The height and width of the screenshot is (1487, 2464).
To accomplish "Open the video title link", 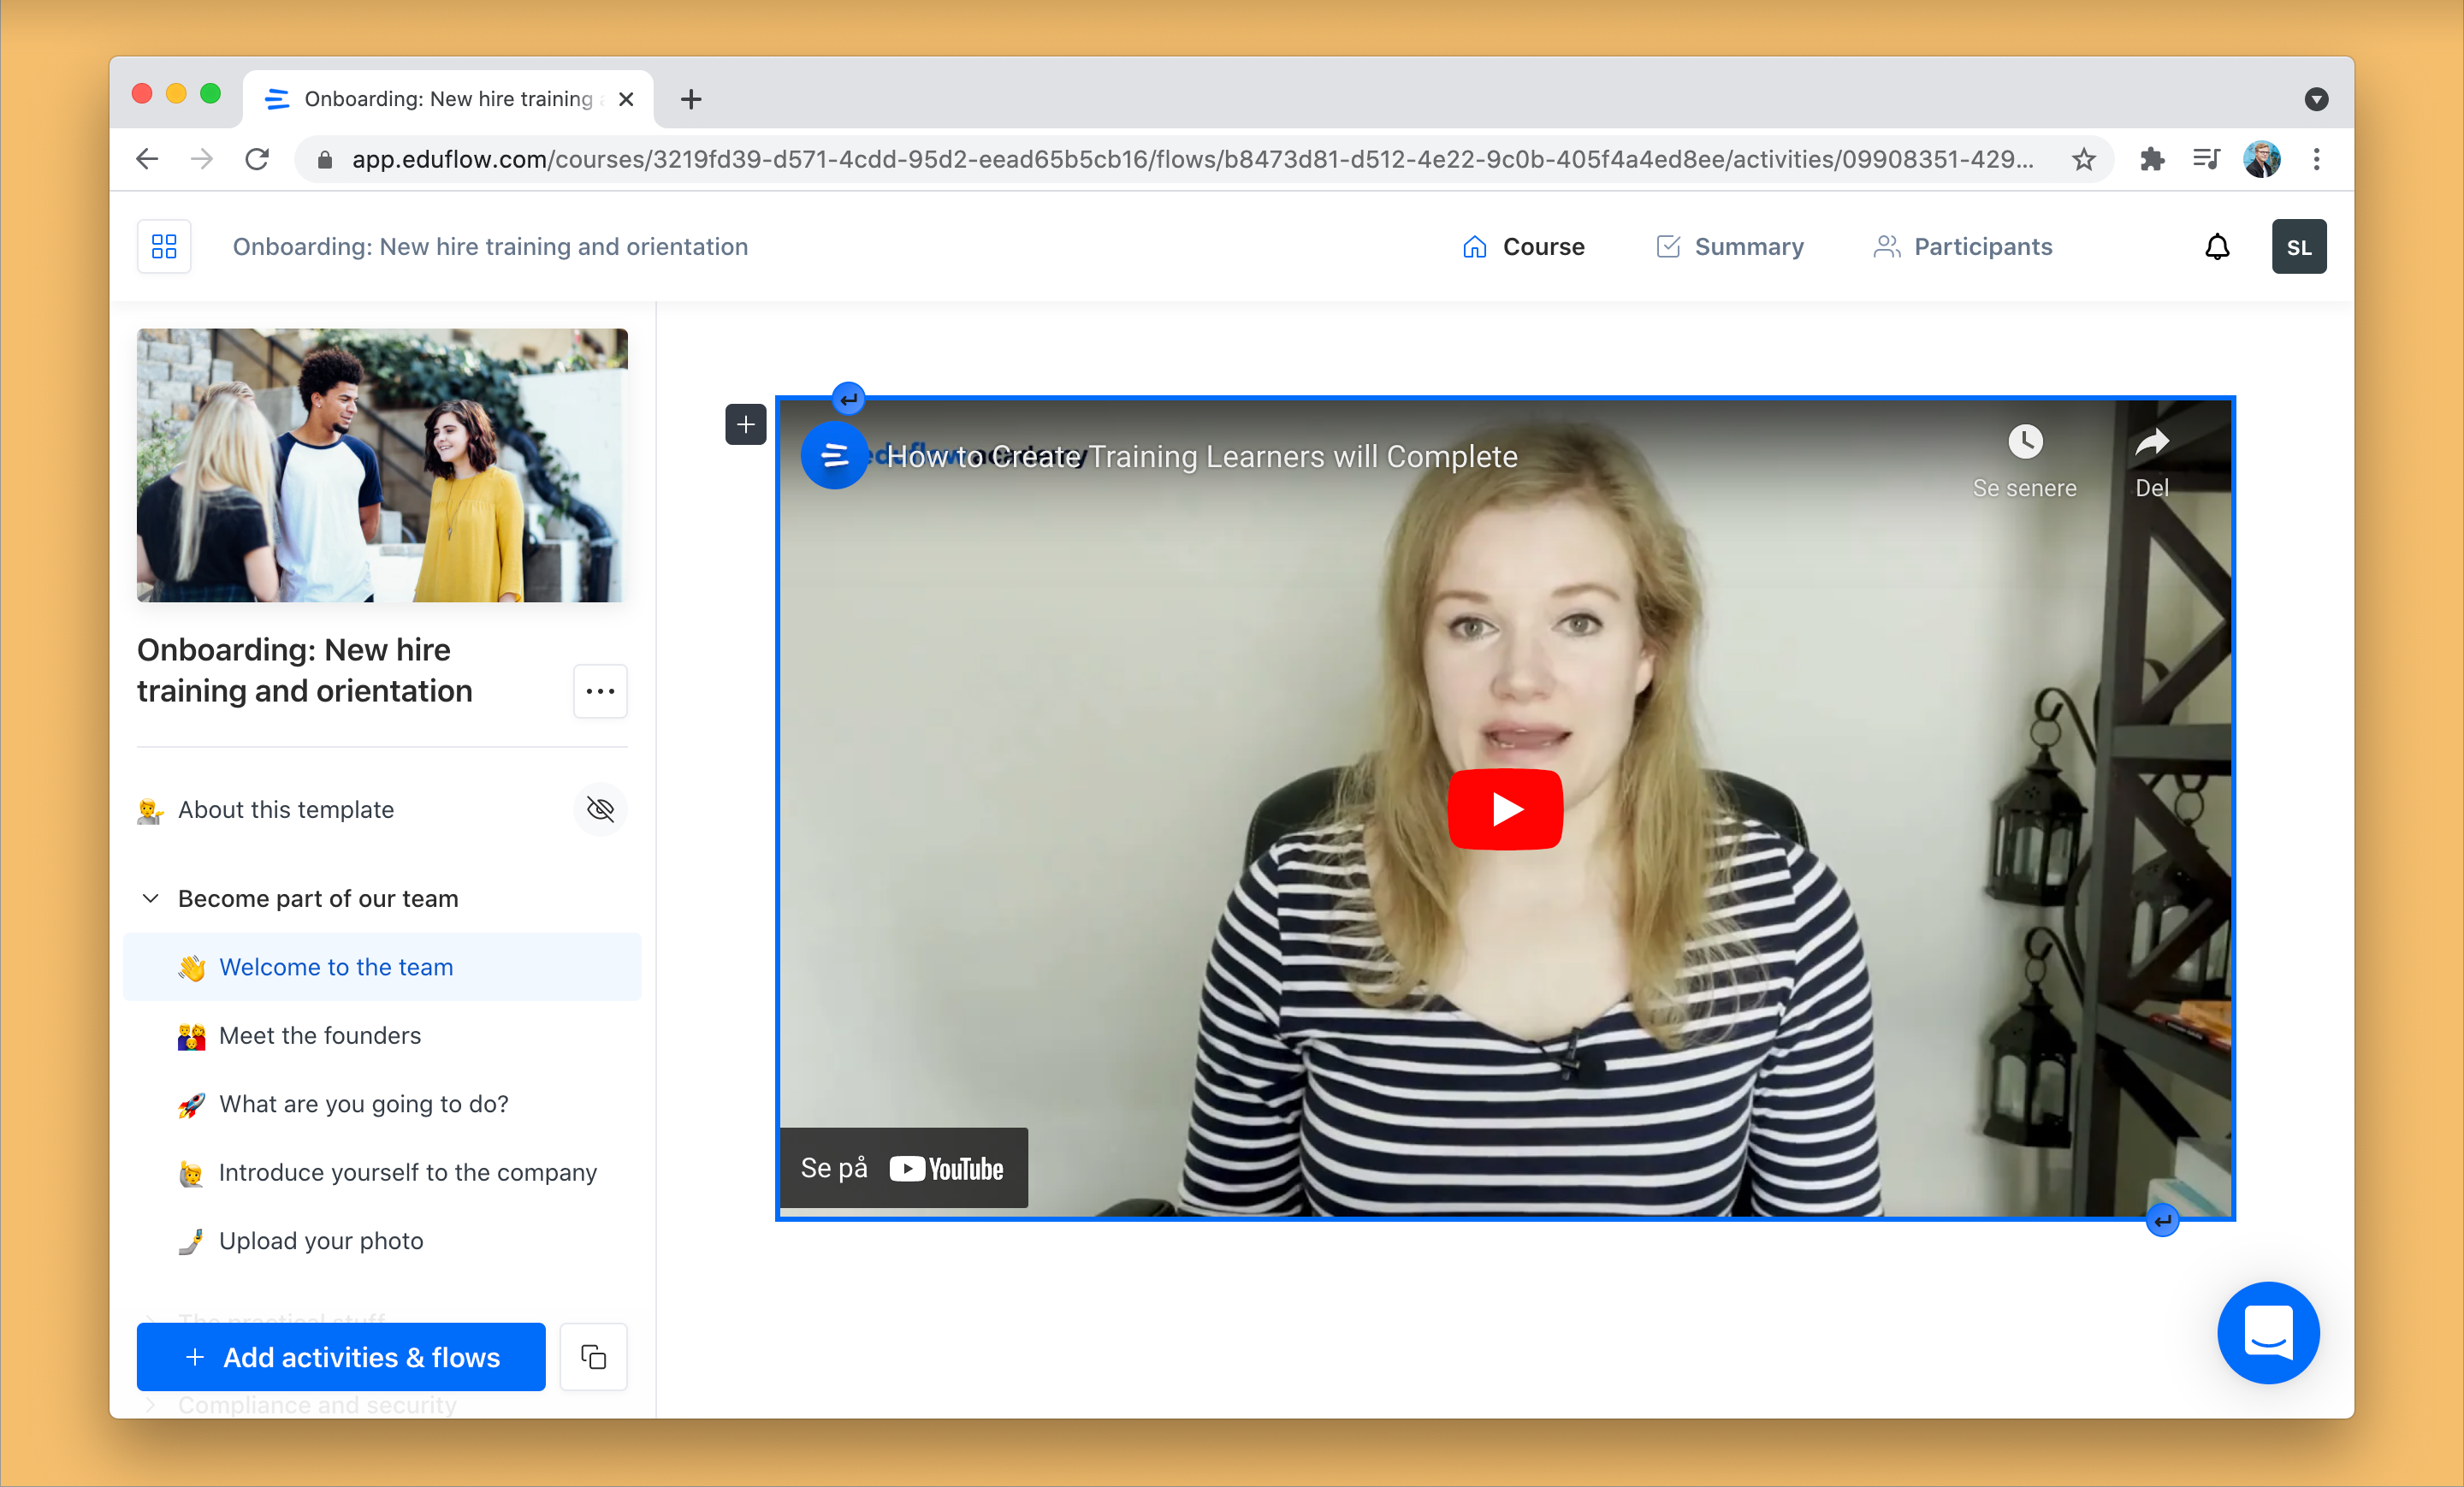I will (x=1202, y=456).
